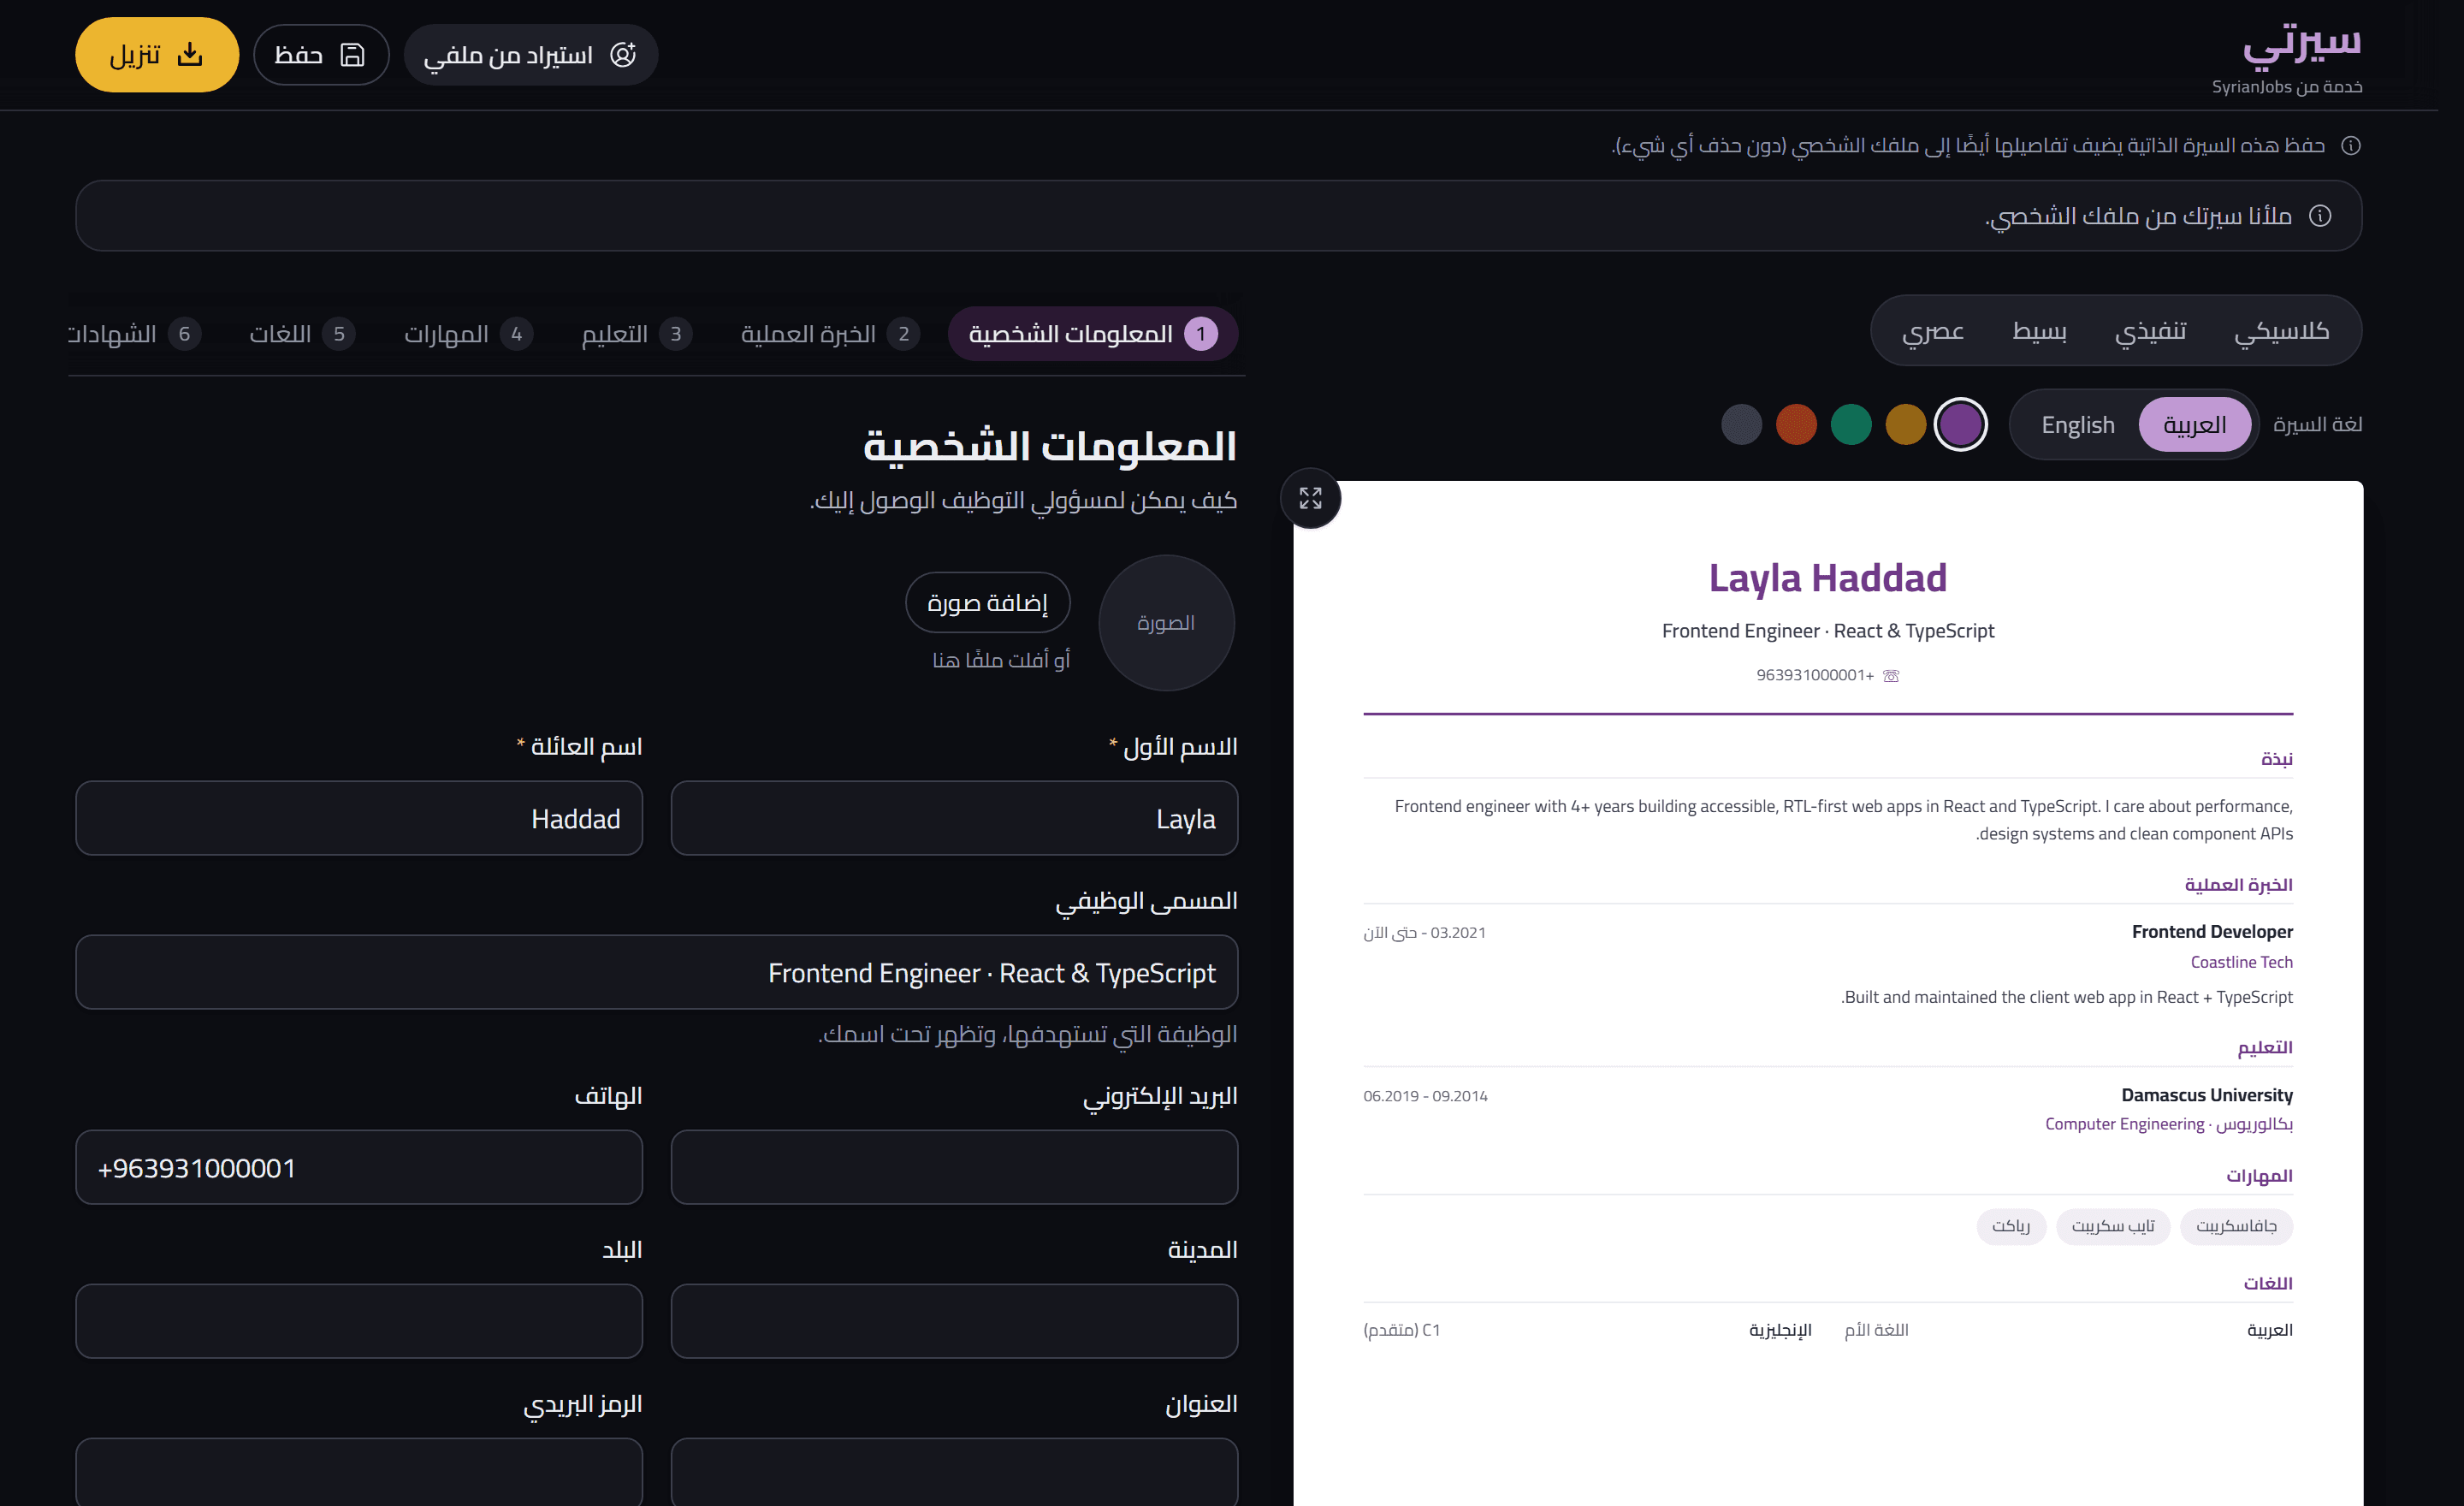The height and width of the screenshot is (1506, 2464).
Task: Focus the empty العنوان field
Action: point(954,1472)
